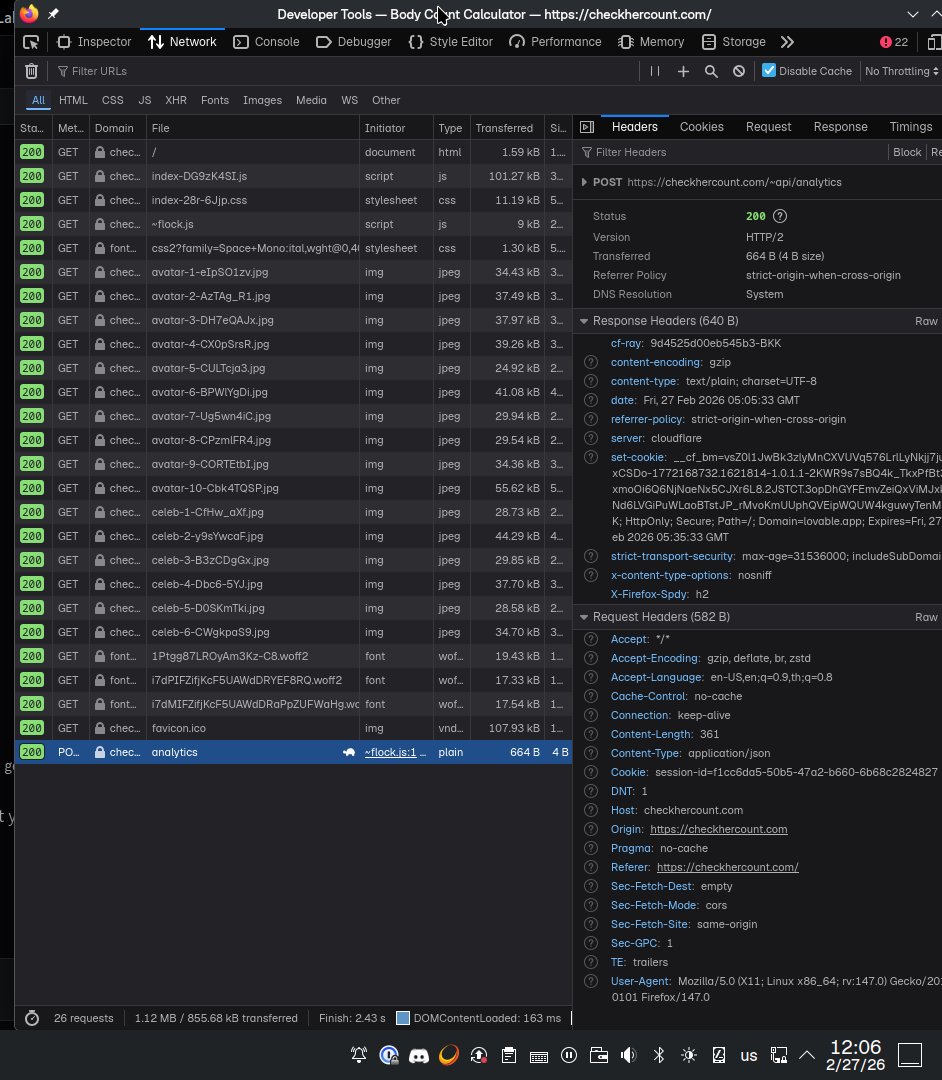Open the Response details tab

(840, 127)
